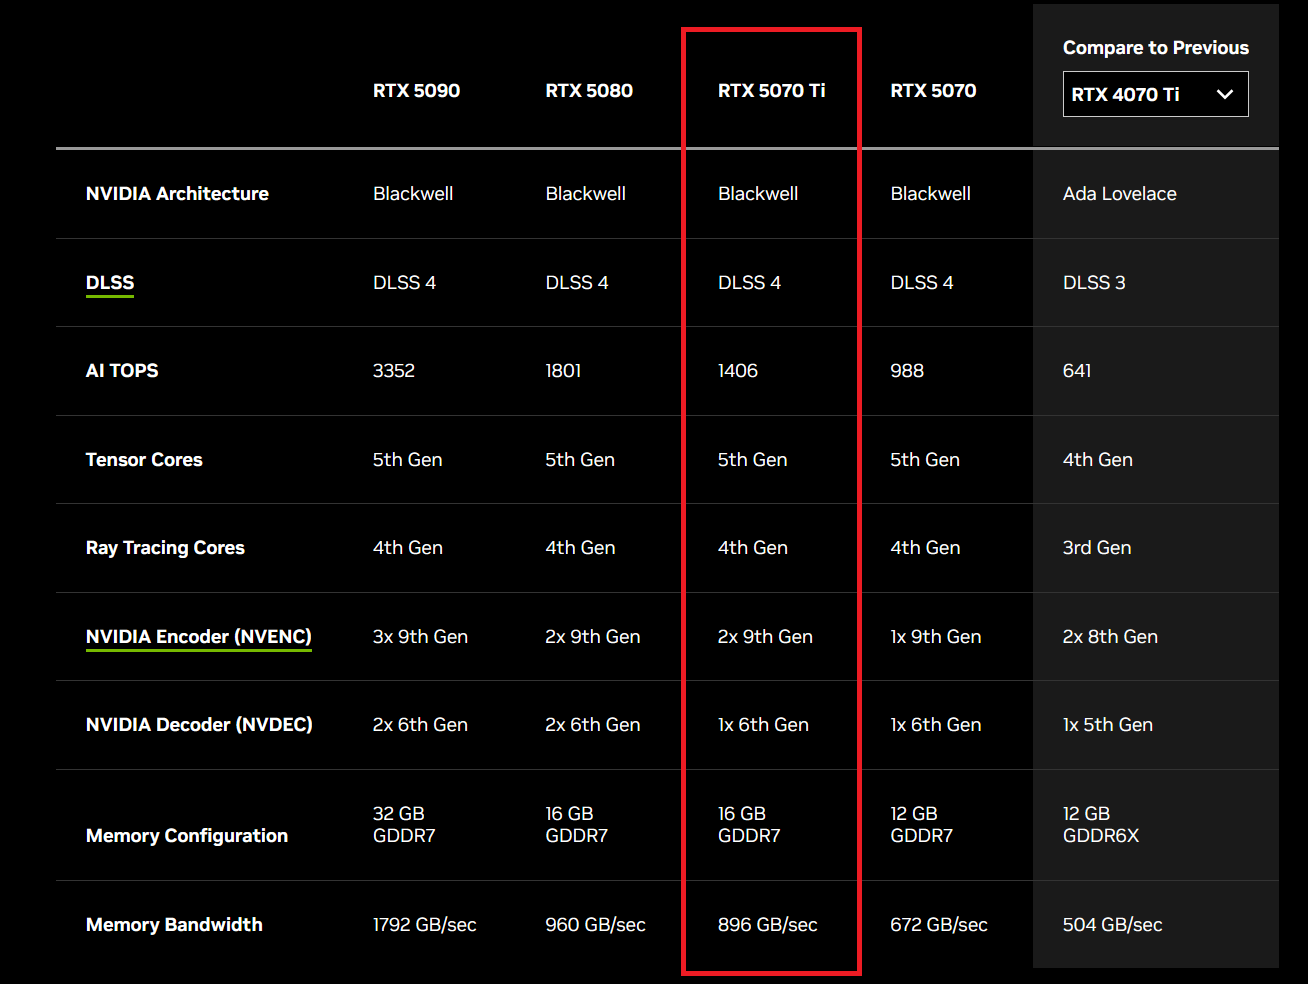Select the Memory Bandwidth row label
The width and height of the screenshot is (1308, 984).
(x=174, y=925)
